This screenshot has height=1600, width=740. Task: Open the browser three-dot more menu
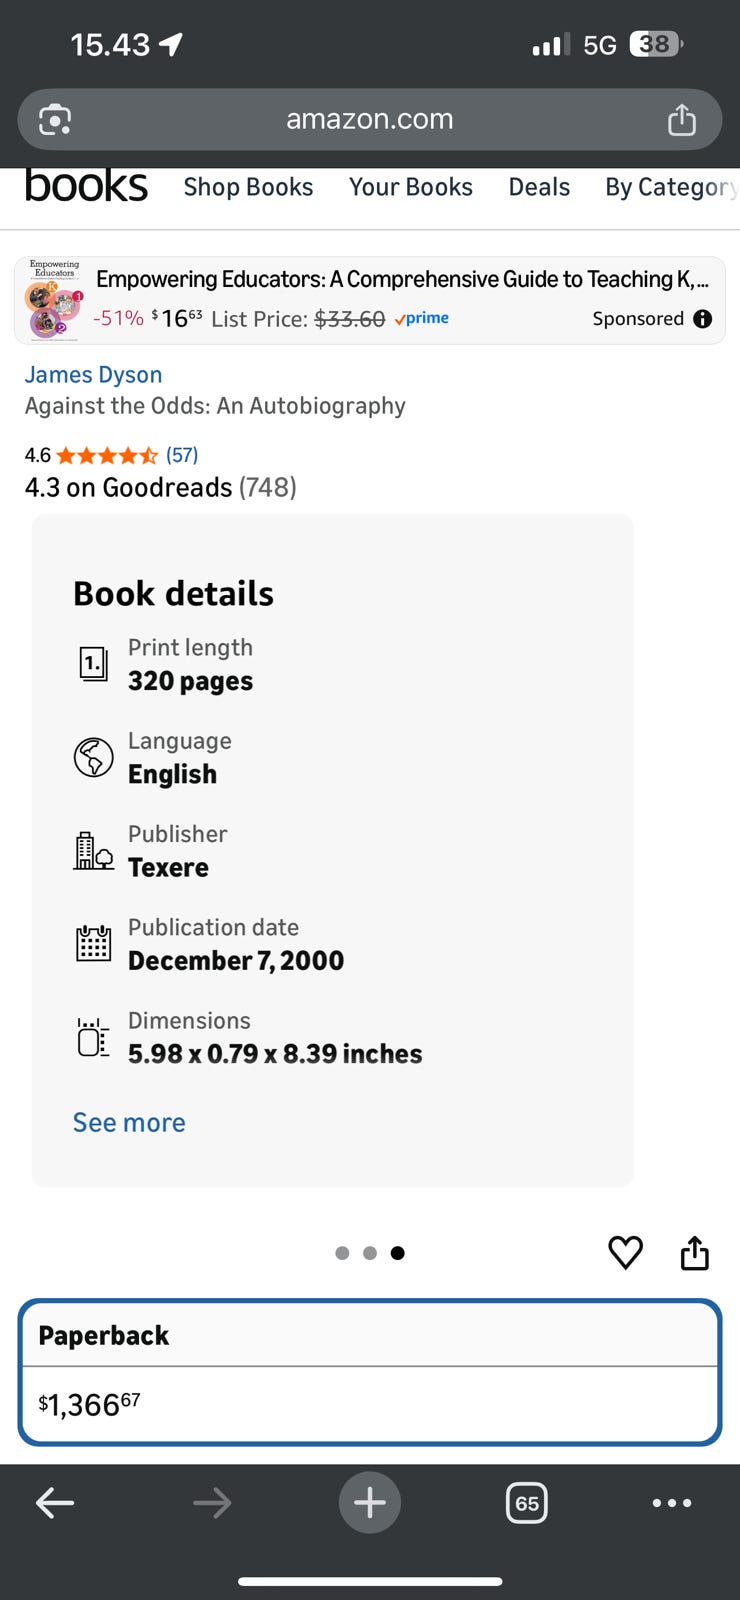pos(671,1502)
